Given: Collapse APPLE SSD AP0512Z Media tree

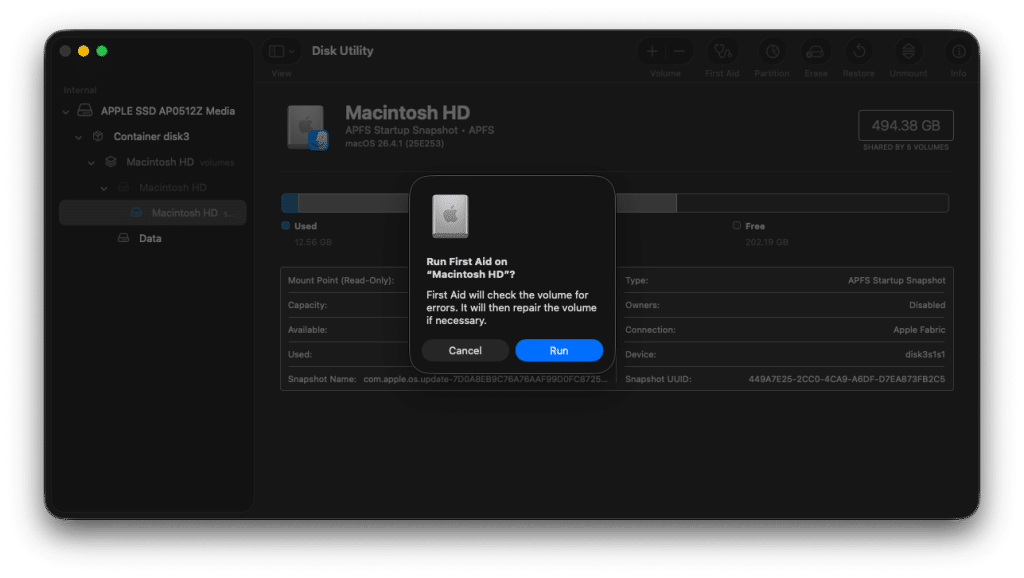Looking at the screenshot, I should point(66,112).
